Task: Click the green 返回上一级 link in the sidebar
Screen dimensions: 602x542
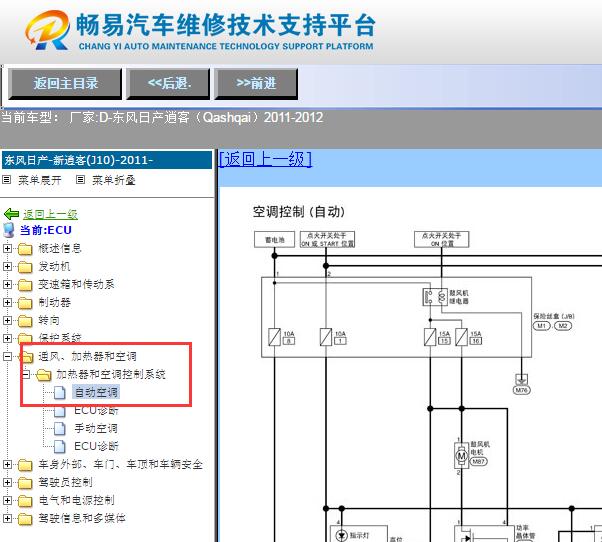Action: point(50,214)
